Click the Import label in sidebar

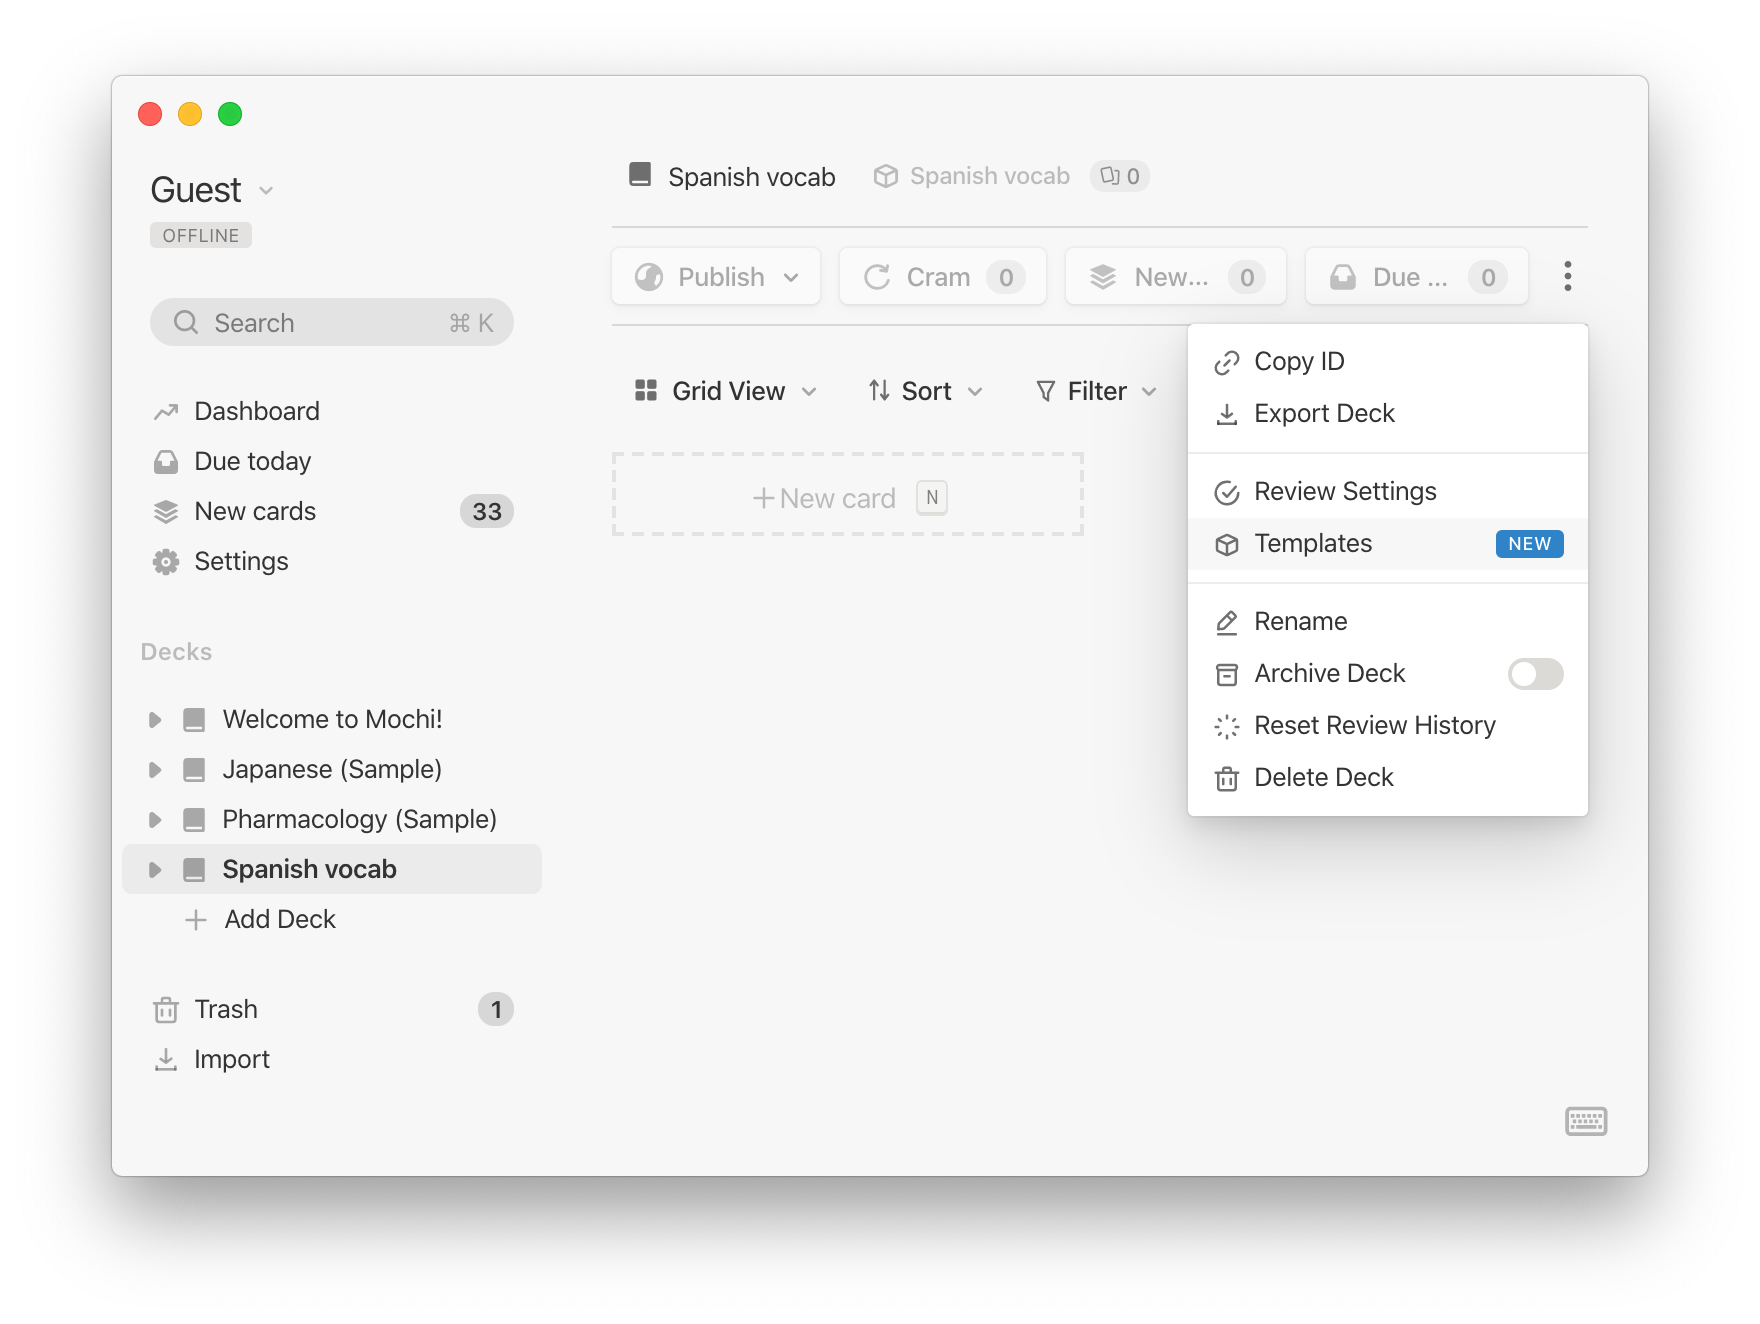pyautogui.click(x=232, y=1059)
